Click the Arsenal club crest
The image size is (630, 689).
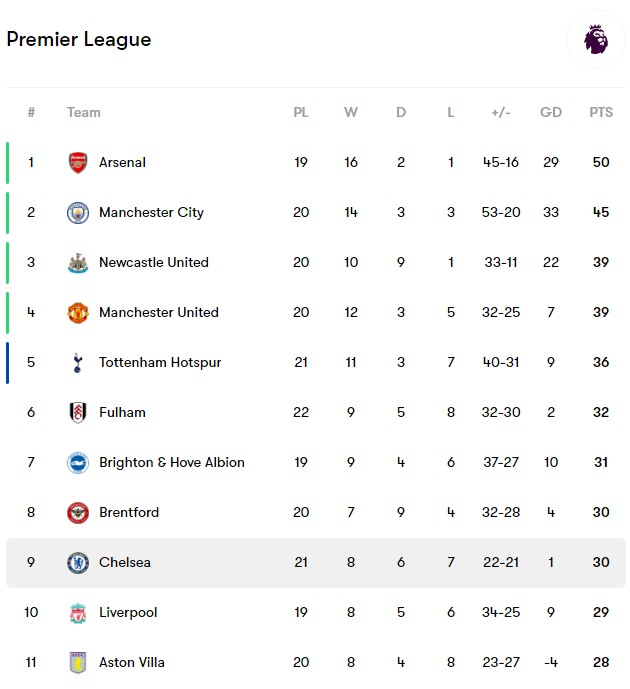78,163
